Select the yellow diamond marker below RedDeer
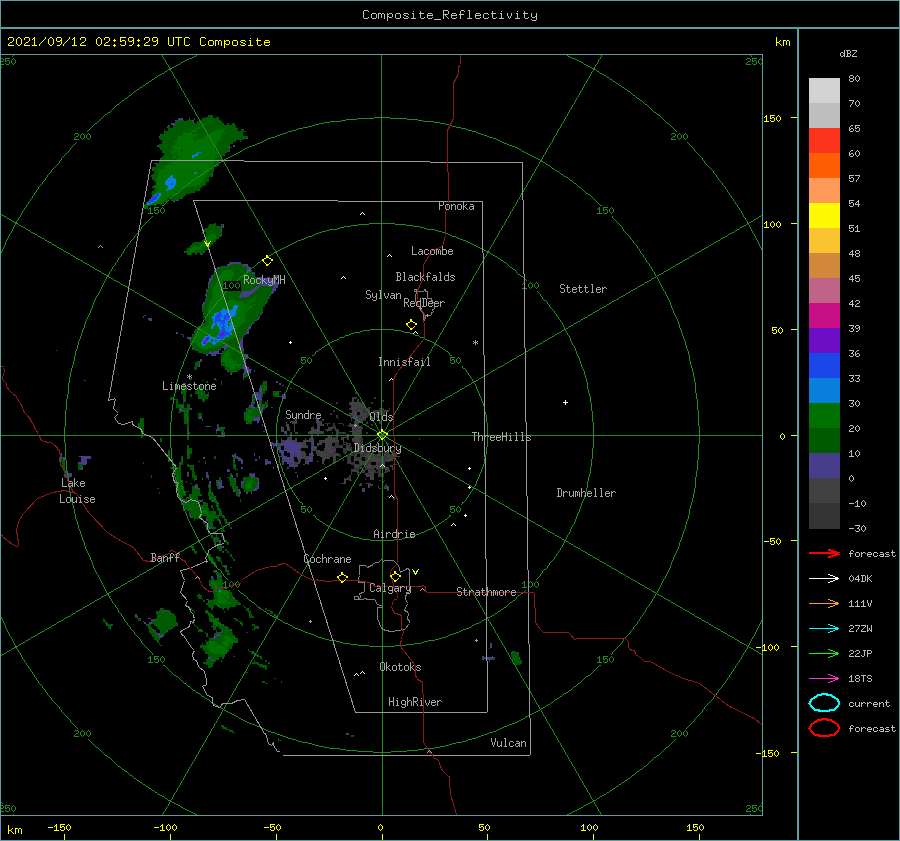The image size is (900, 841). coord(411,325)
